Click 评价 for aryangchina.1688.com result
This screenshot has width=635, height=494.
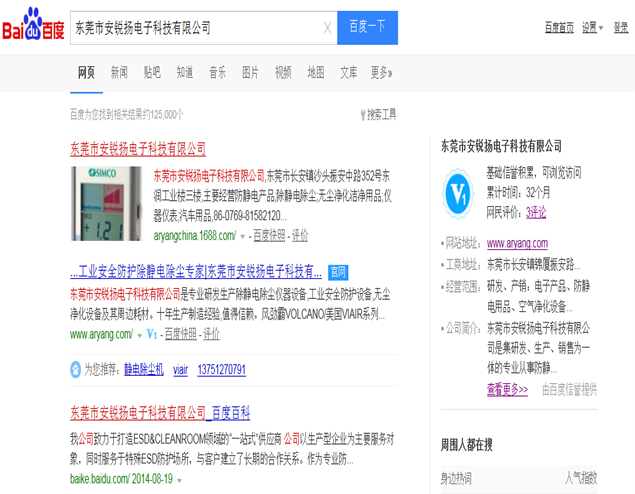[x=300, y=236]
